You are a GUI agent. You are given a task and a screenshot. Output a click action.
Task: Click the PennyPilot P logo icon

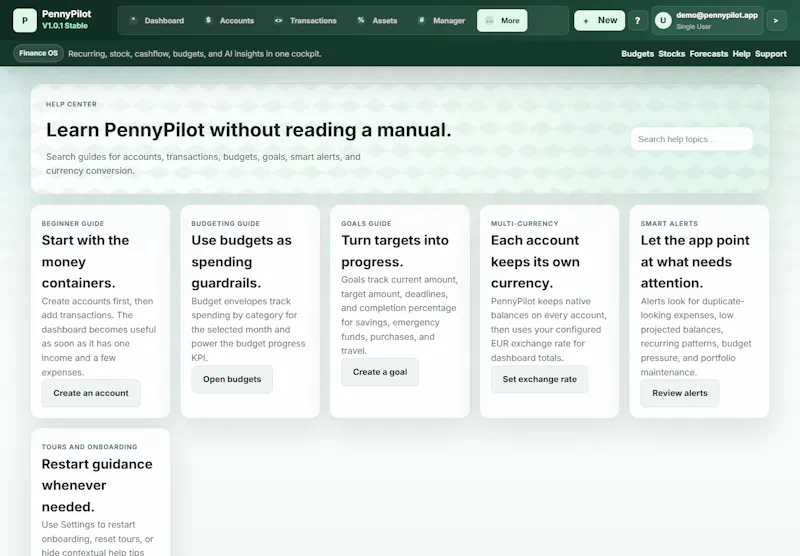click(x=24, y=20)
